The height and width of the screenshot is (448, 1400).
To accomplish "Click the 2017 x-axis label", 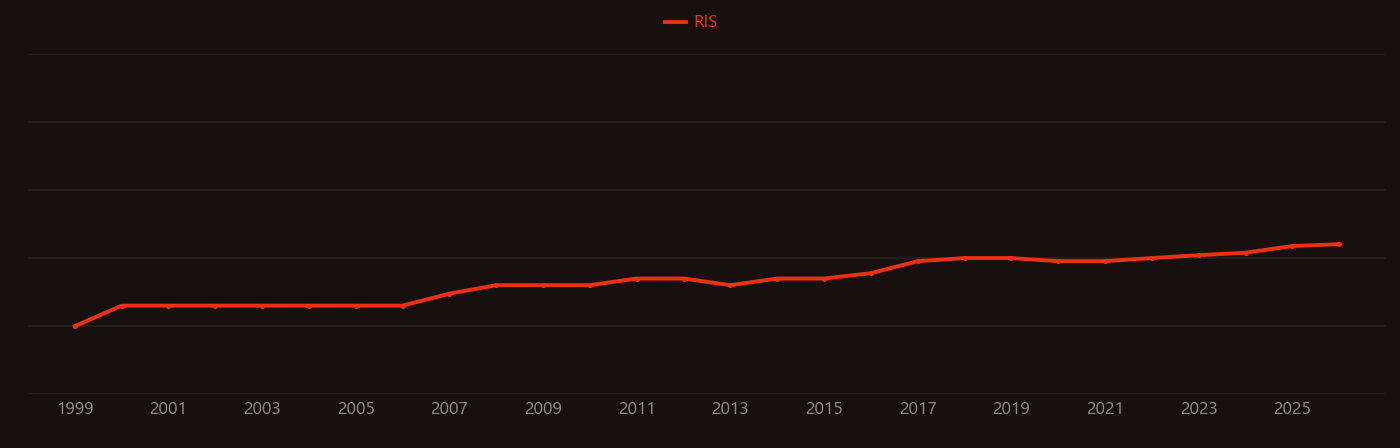I will (918, 409).
